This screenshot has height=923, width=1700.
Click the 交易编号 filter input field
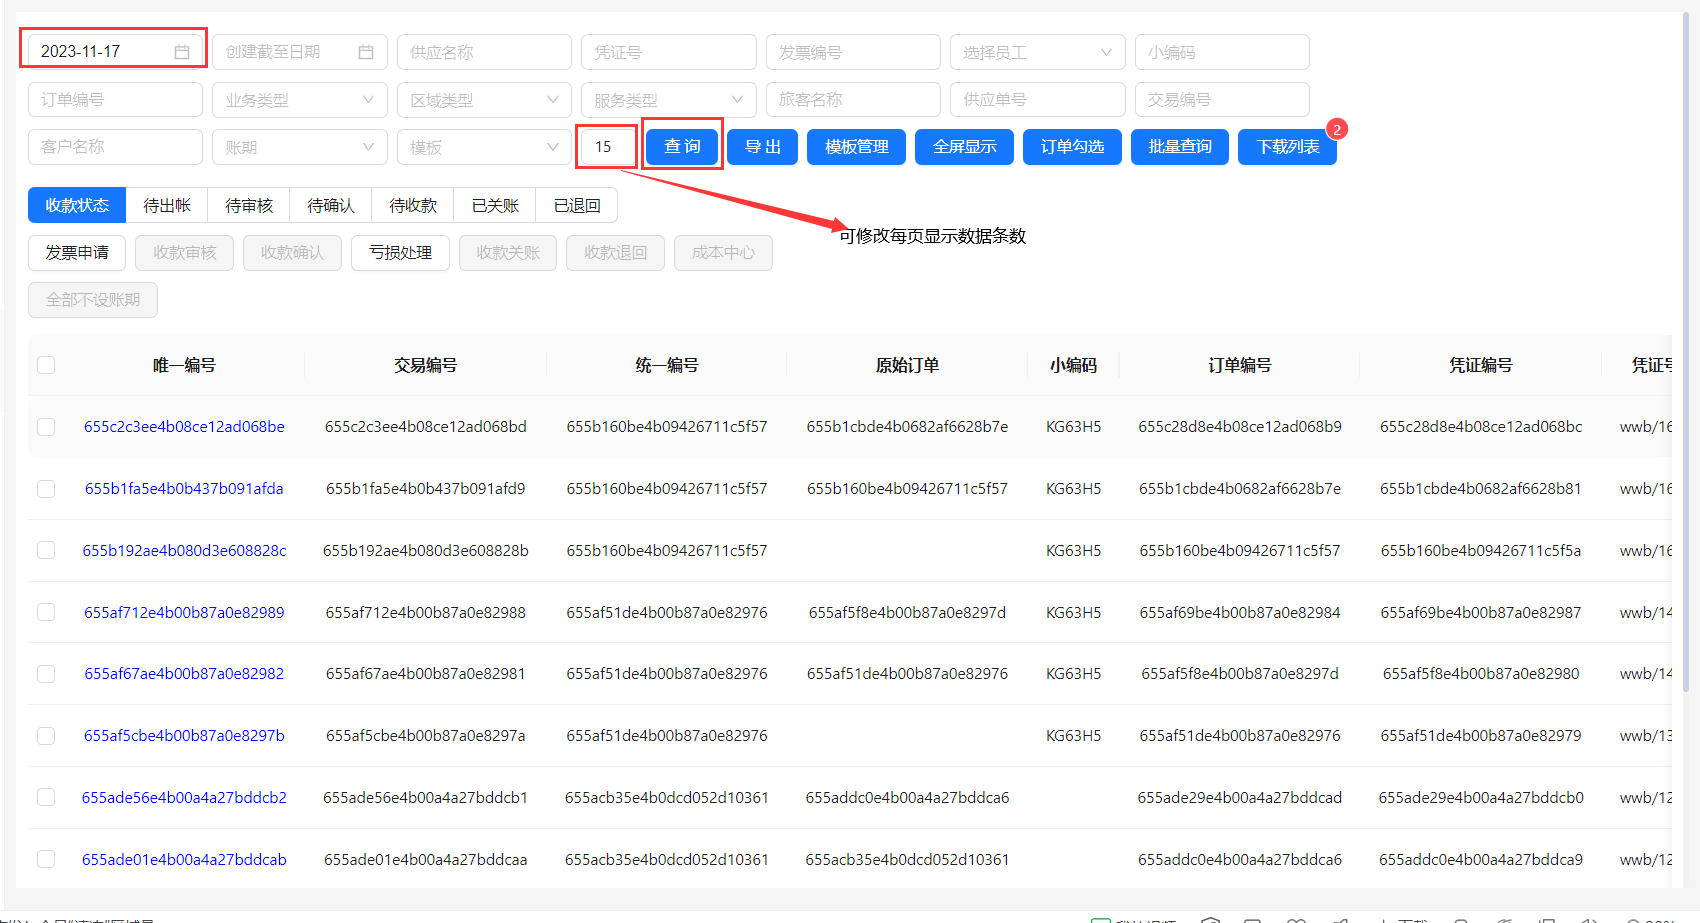pyautogui.click(x=1222, y=100)
